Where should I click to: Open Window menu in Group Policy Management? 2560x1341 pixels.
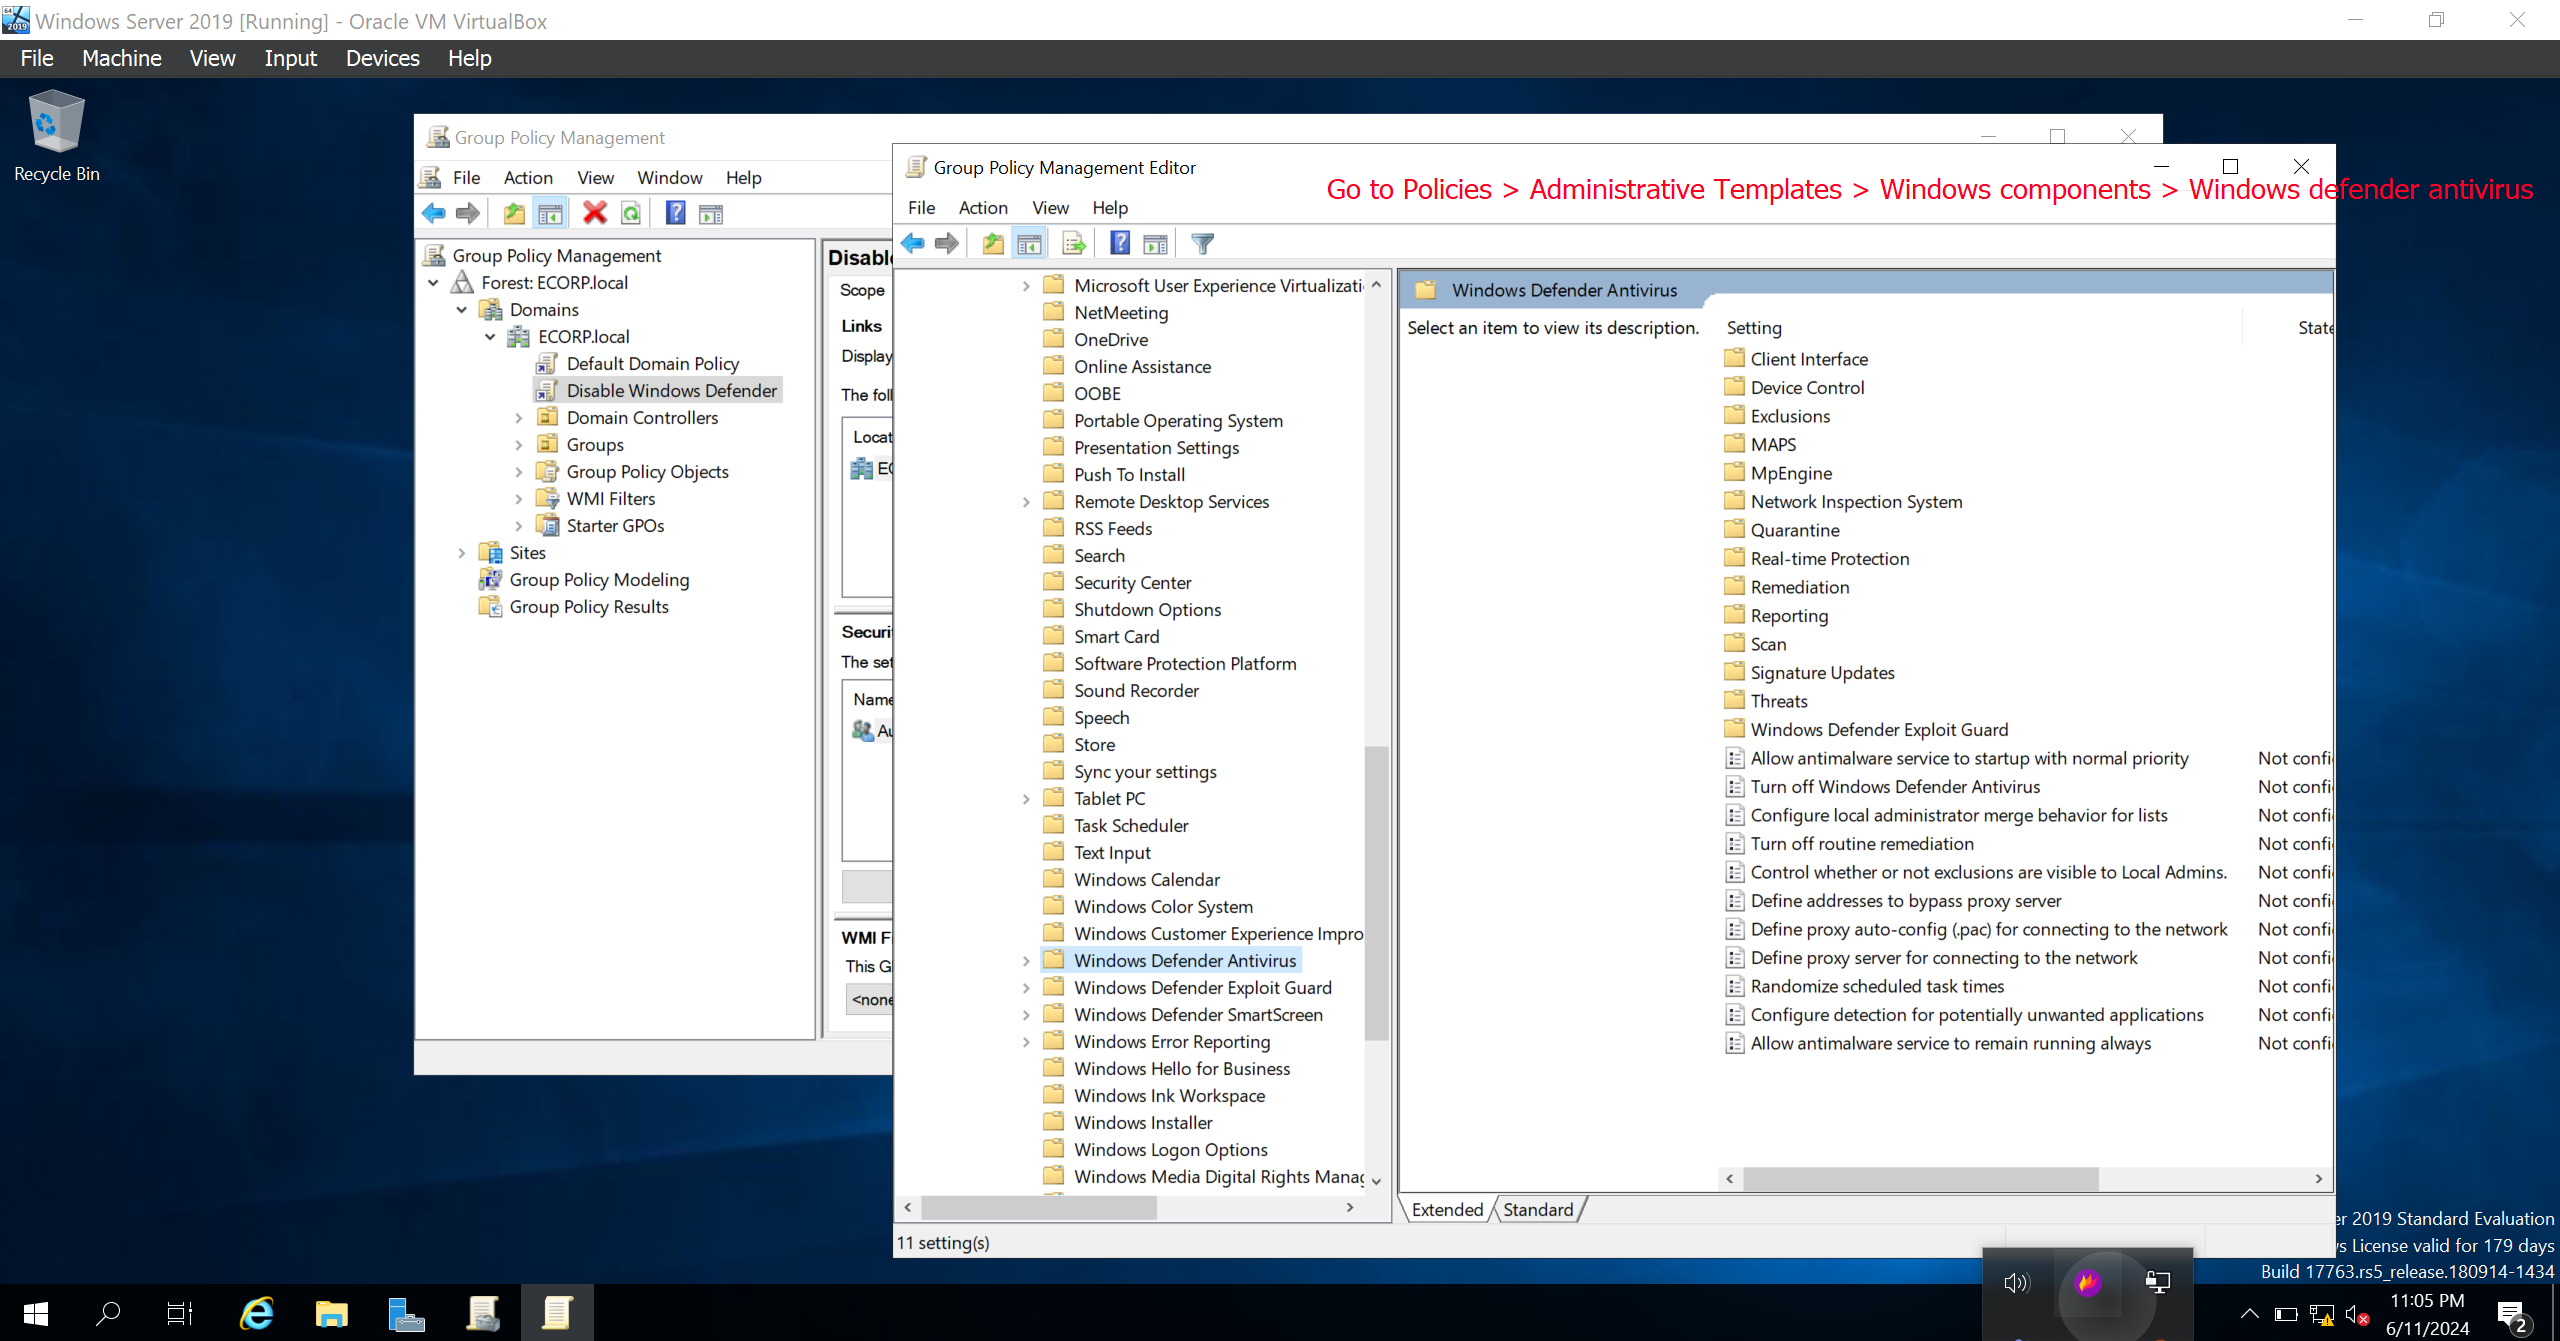(670, 177)
